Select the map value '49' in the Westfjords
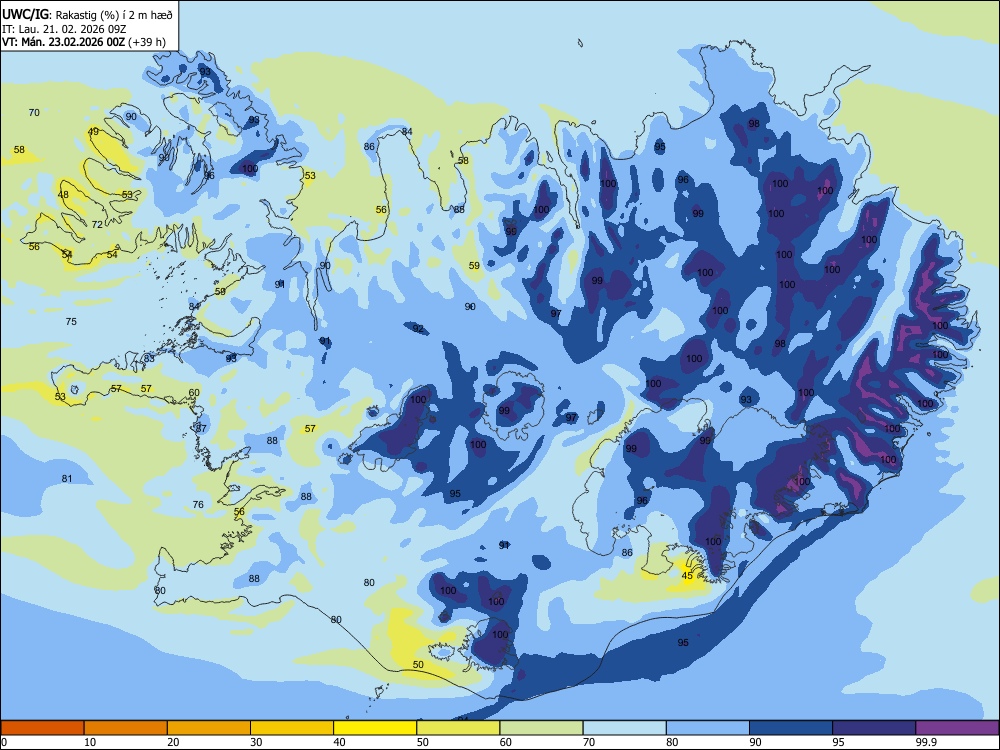1000x750 pixels. pyautogui.click(x=93, y=132)
